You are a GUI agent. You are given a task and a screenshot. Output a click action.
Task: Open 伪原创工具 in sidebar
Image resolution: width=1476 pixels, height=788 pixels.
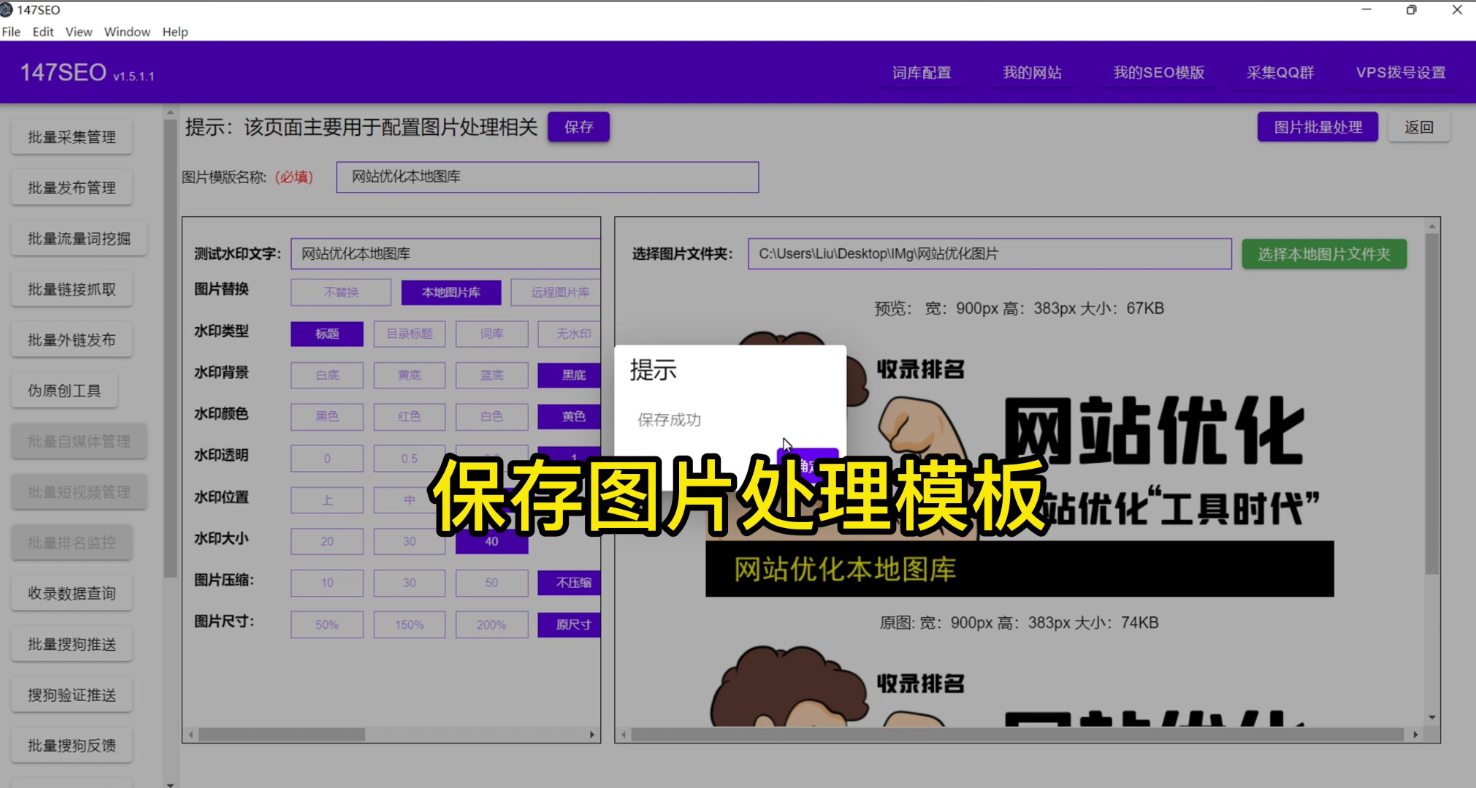65,390
